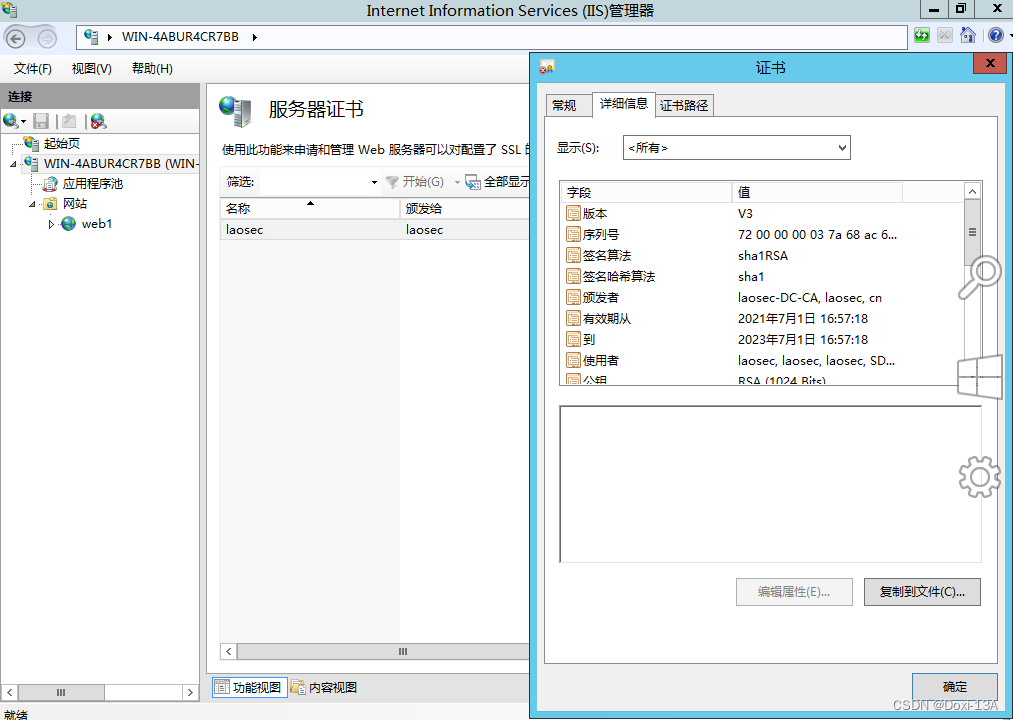Click the delete connection icon with red X

click(98, 121)
